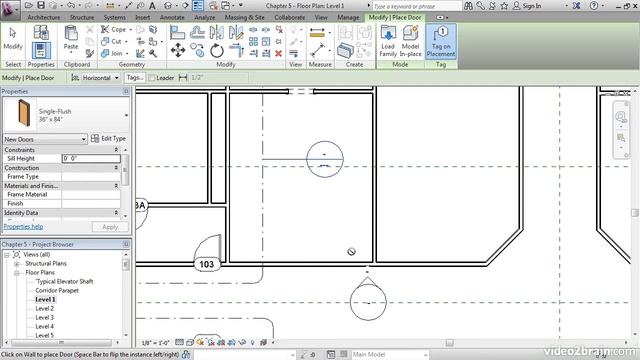The width and height of the screenshot is (640, 360).
Task: Select the Cut geometry tool
Action: 114,41
